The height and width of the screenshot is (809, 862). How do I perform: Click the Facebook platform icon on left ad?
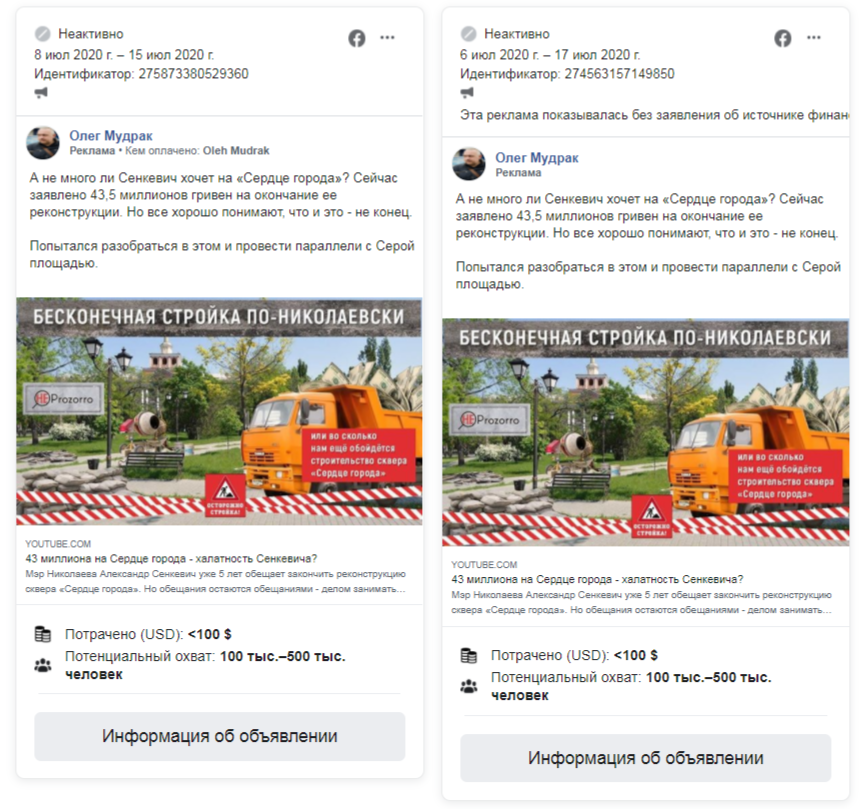coord(357,38)
